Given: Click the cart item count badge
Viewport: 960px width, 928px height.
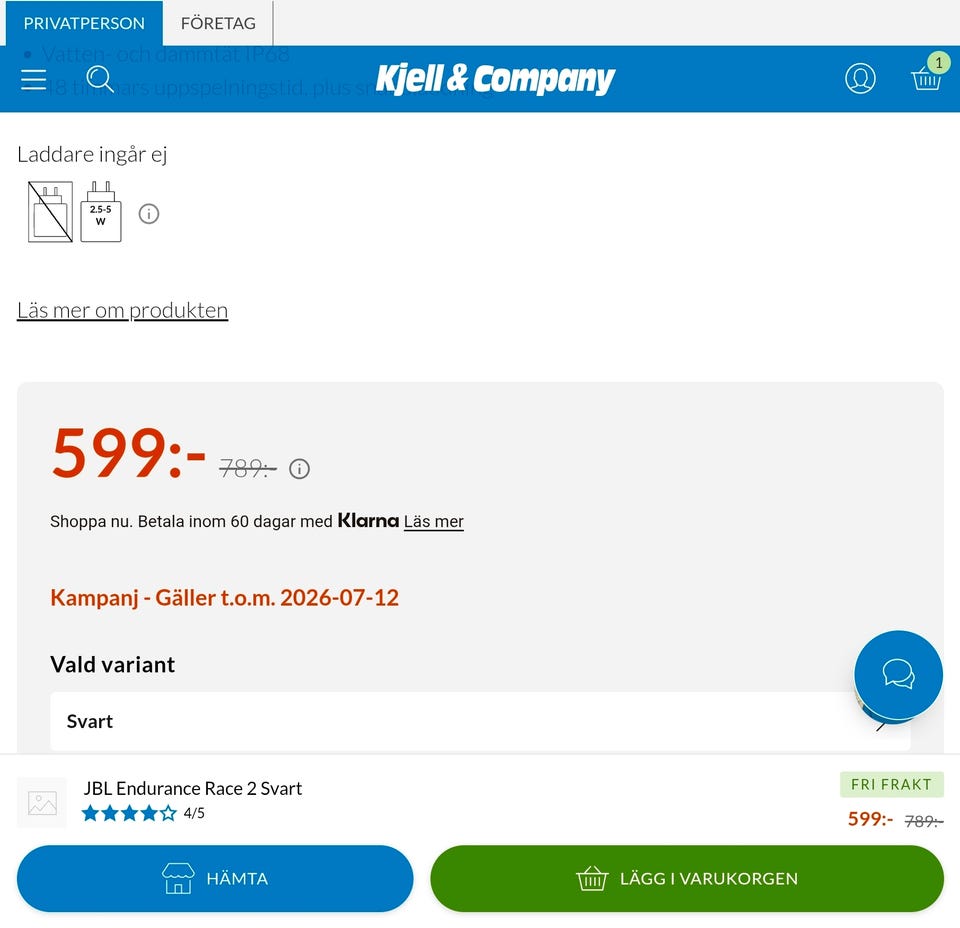Looking at the screenshot, I should [x=939, y=62].
